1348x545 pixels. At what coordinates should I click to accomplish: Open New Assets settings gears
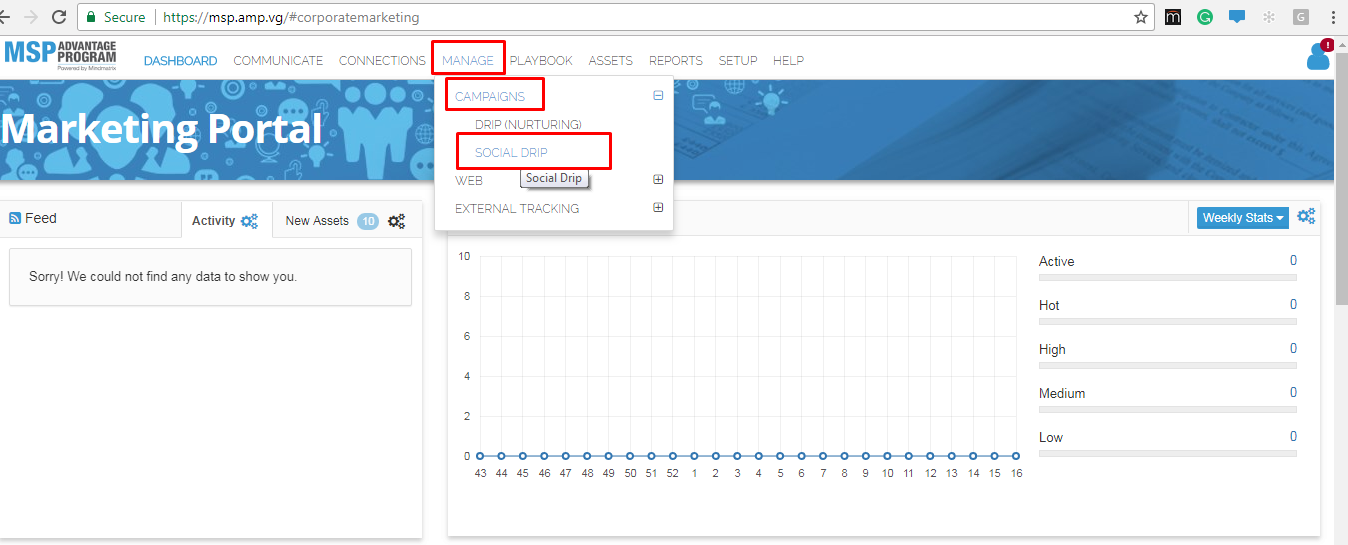click(x=396, y=221)
